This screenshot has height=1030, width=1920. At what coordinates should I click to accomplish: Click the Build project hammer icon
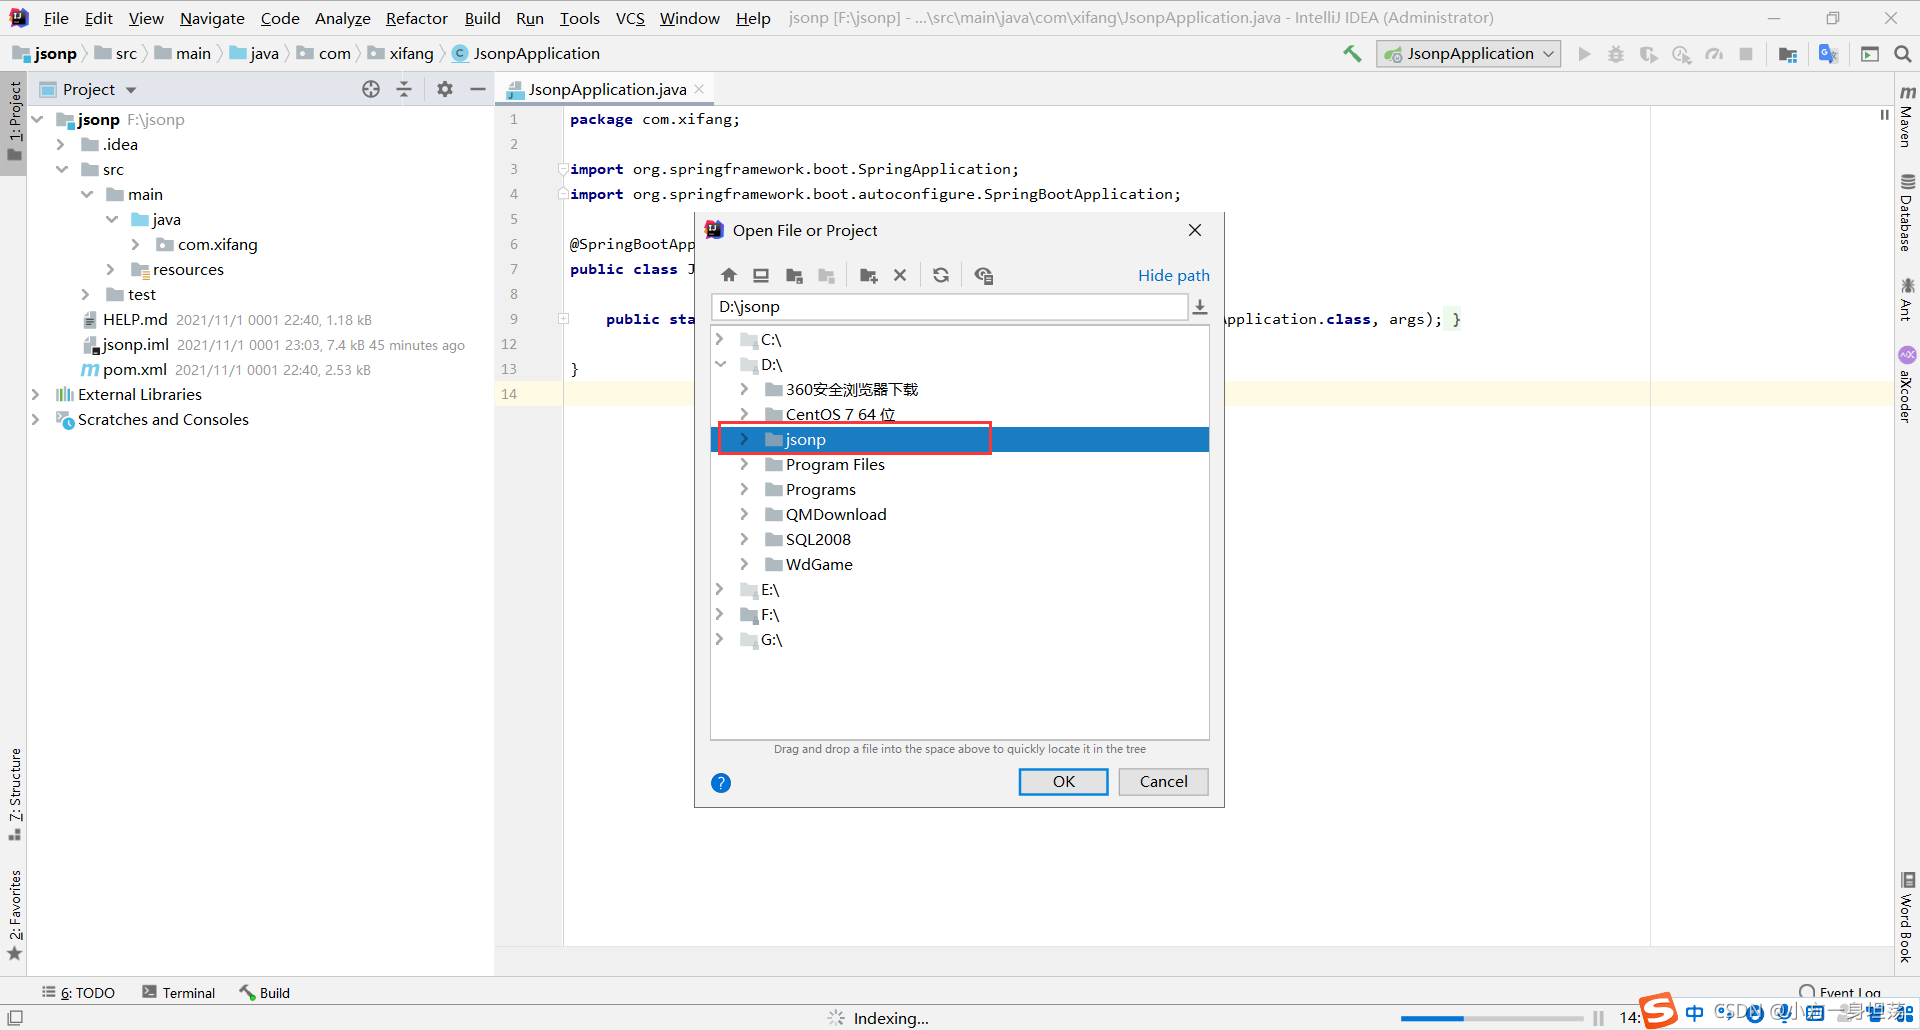pyautogui.click(x=1352, y=54)
